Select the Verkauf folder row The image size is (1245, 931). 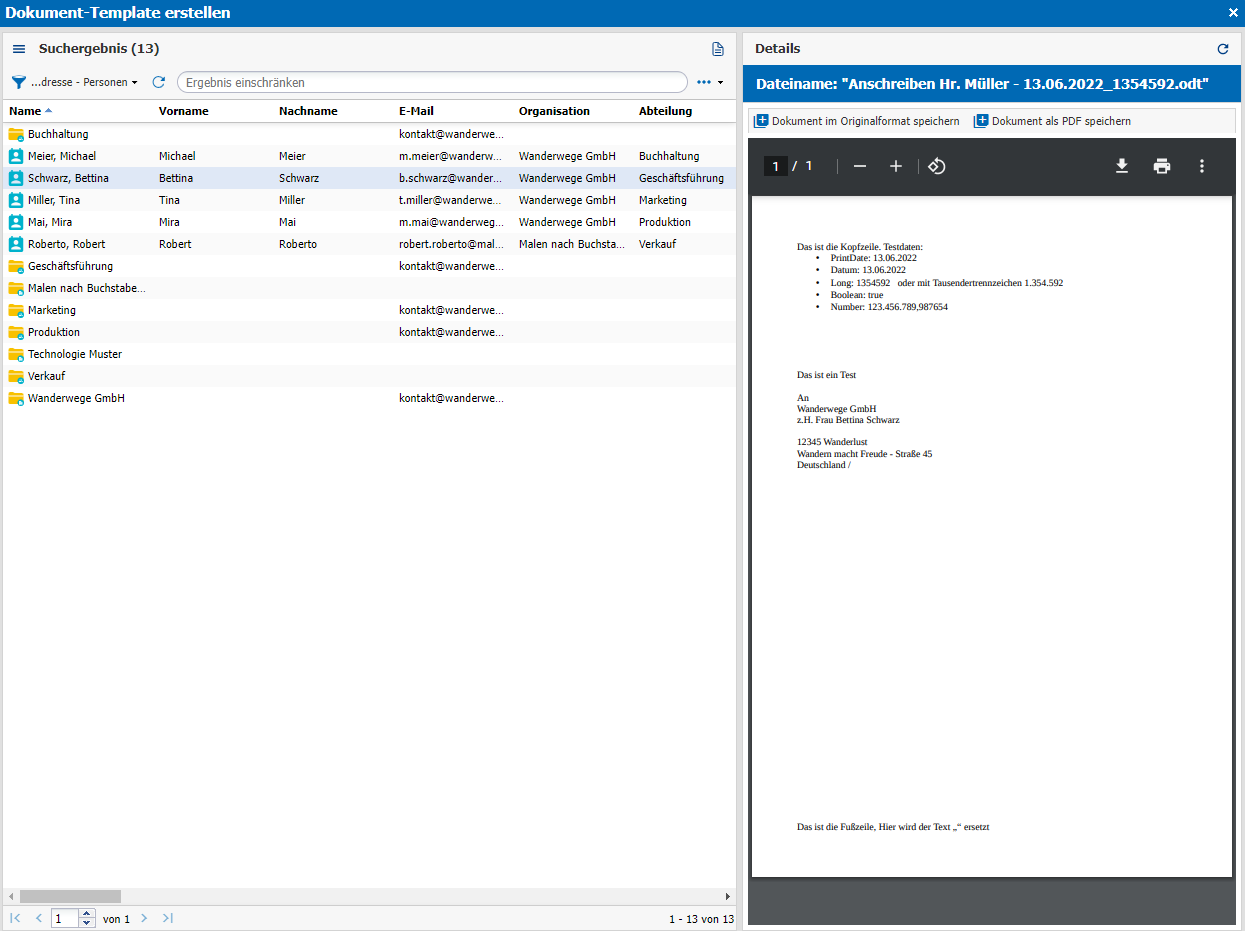369,376
